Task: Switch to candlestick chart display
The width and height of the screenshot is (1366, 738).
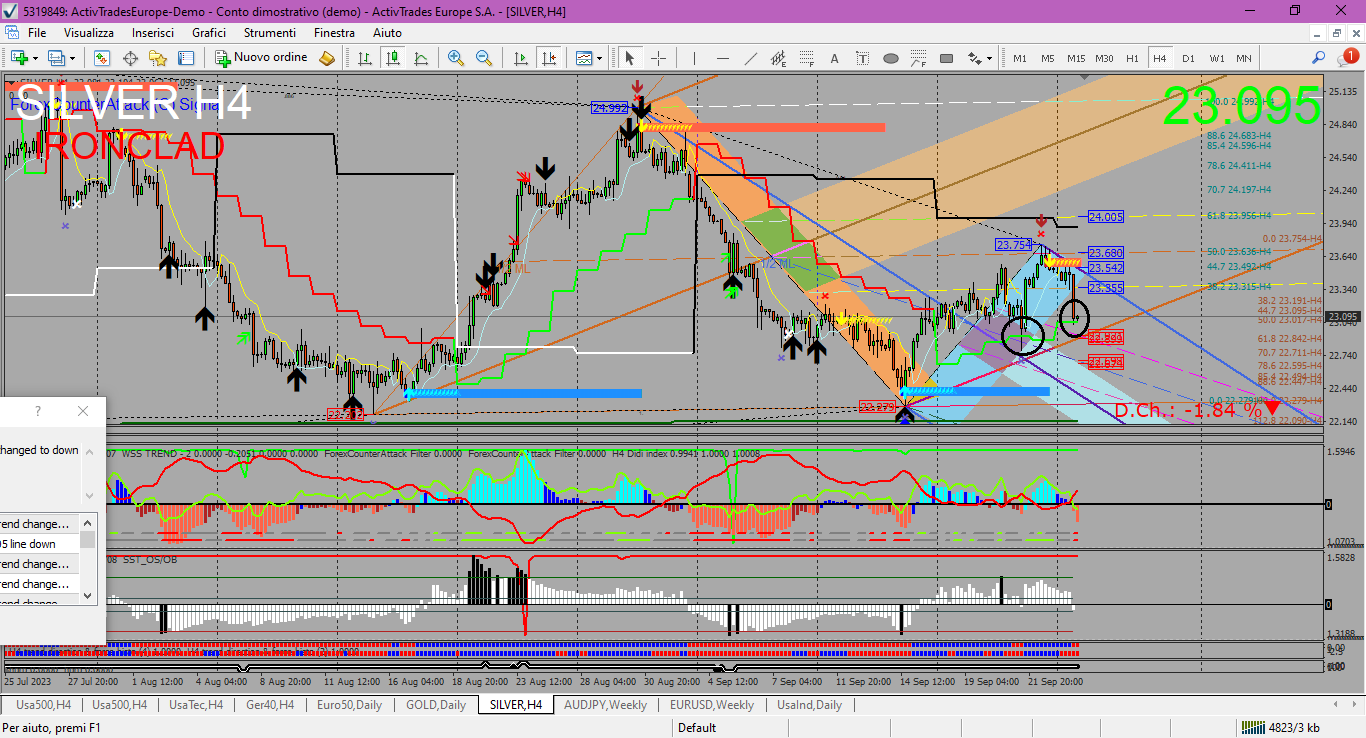Action: tap(393, 58)
